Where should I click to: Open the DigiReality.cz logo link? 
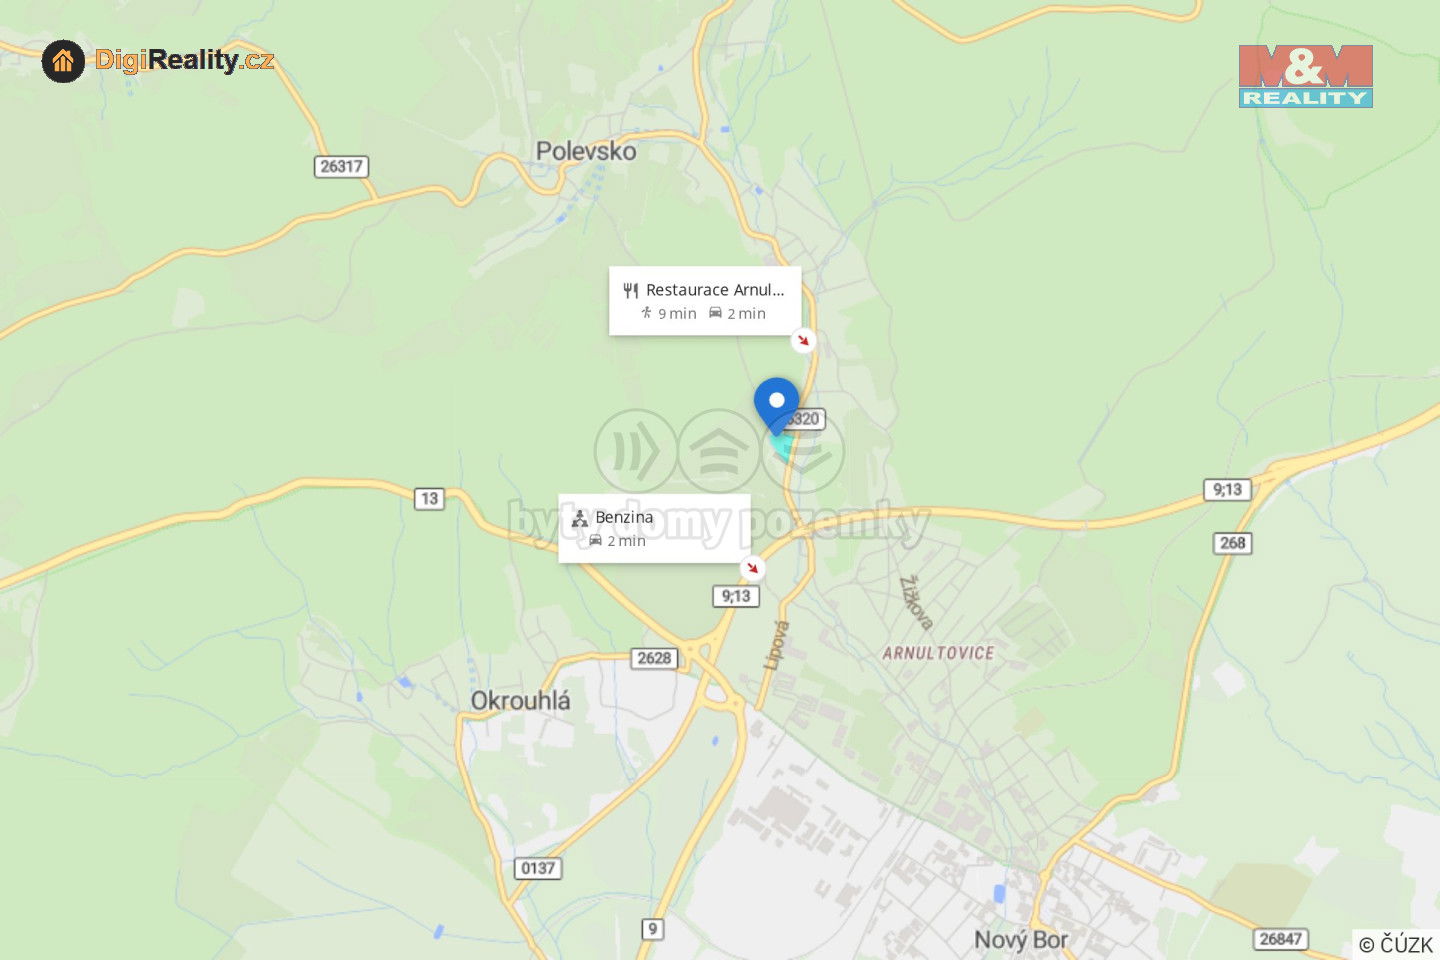click(x=158, y=61)
